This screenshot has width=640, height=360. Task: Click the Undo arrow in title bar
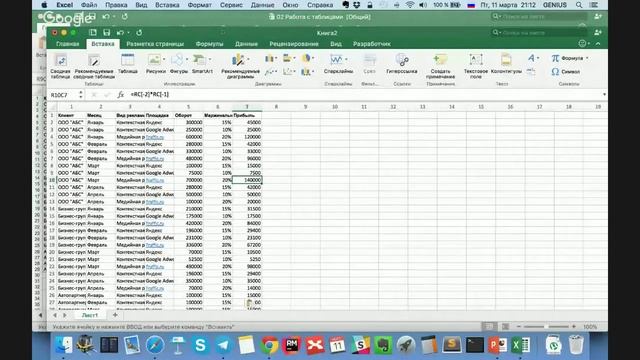tap(120, 33)
